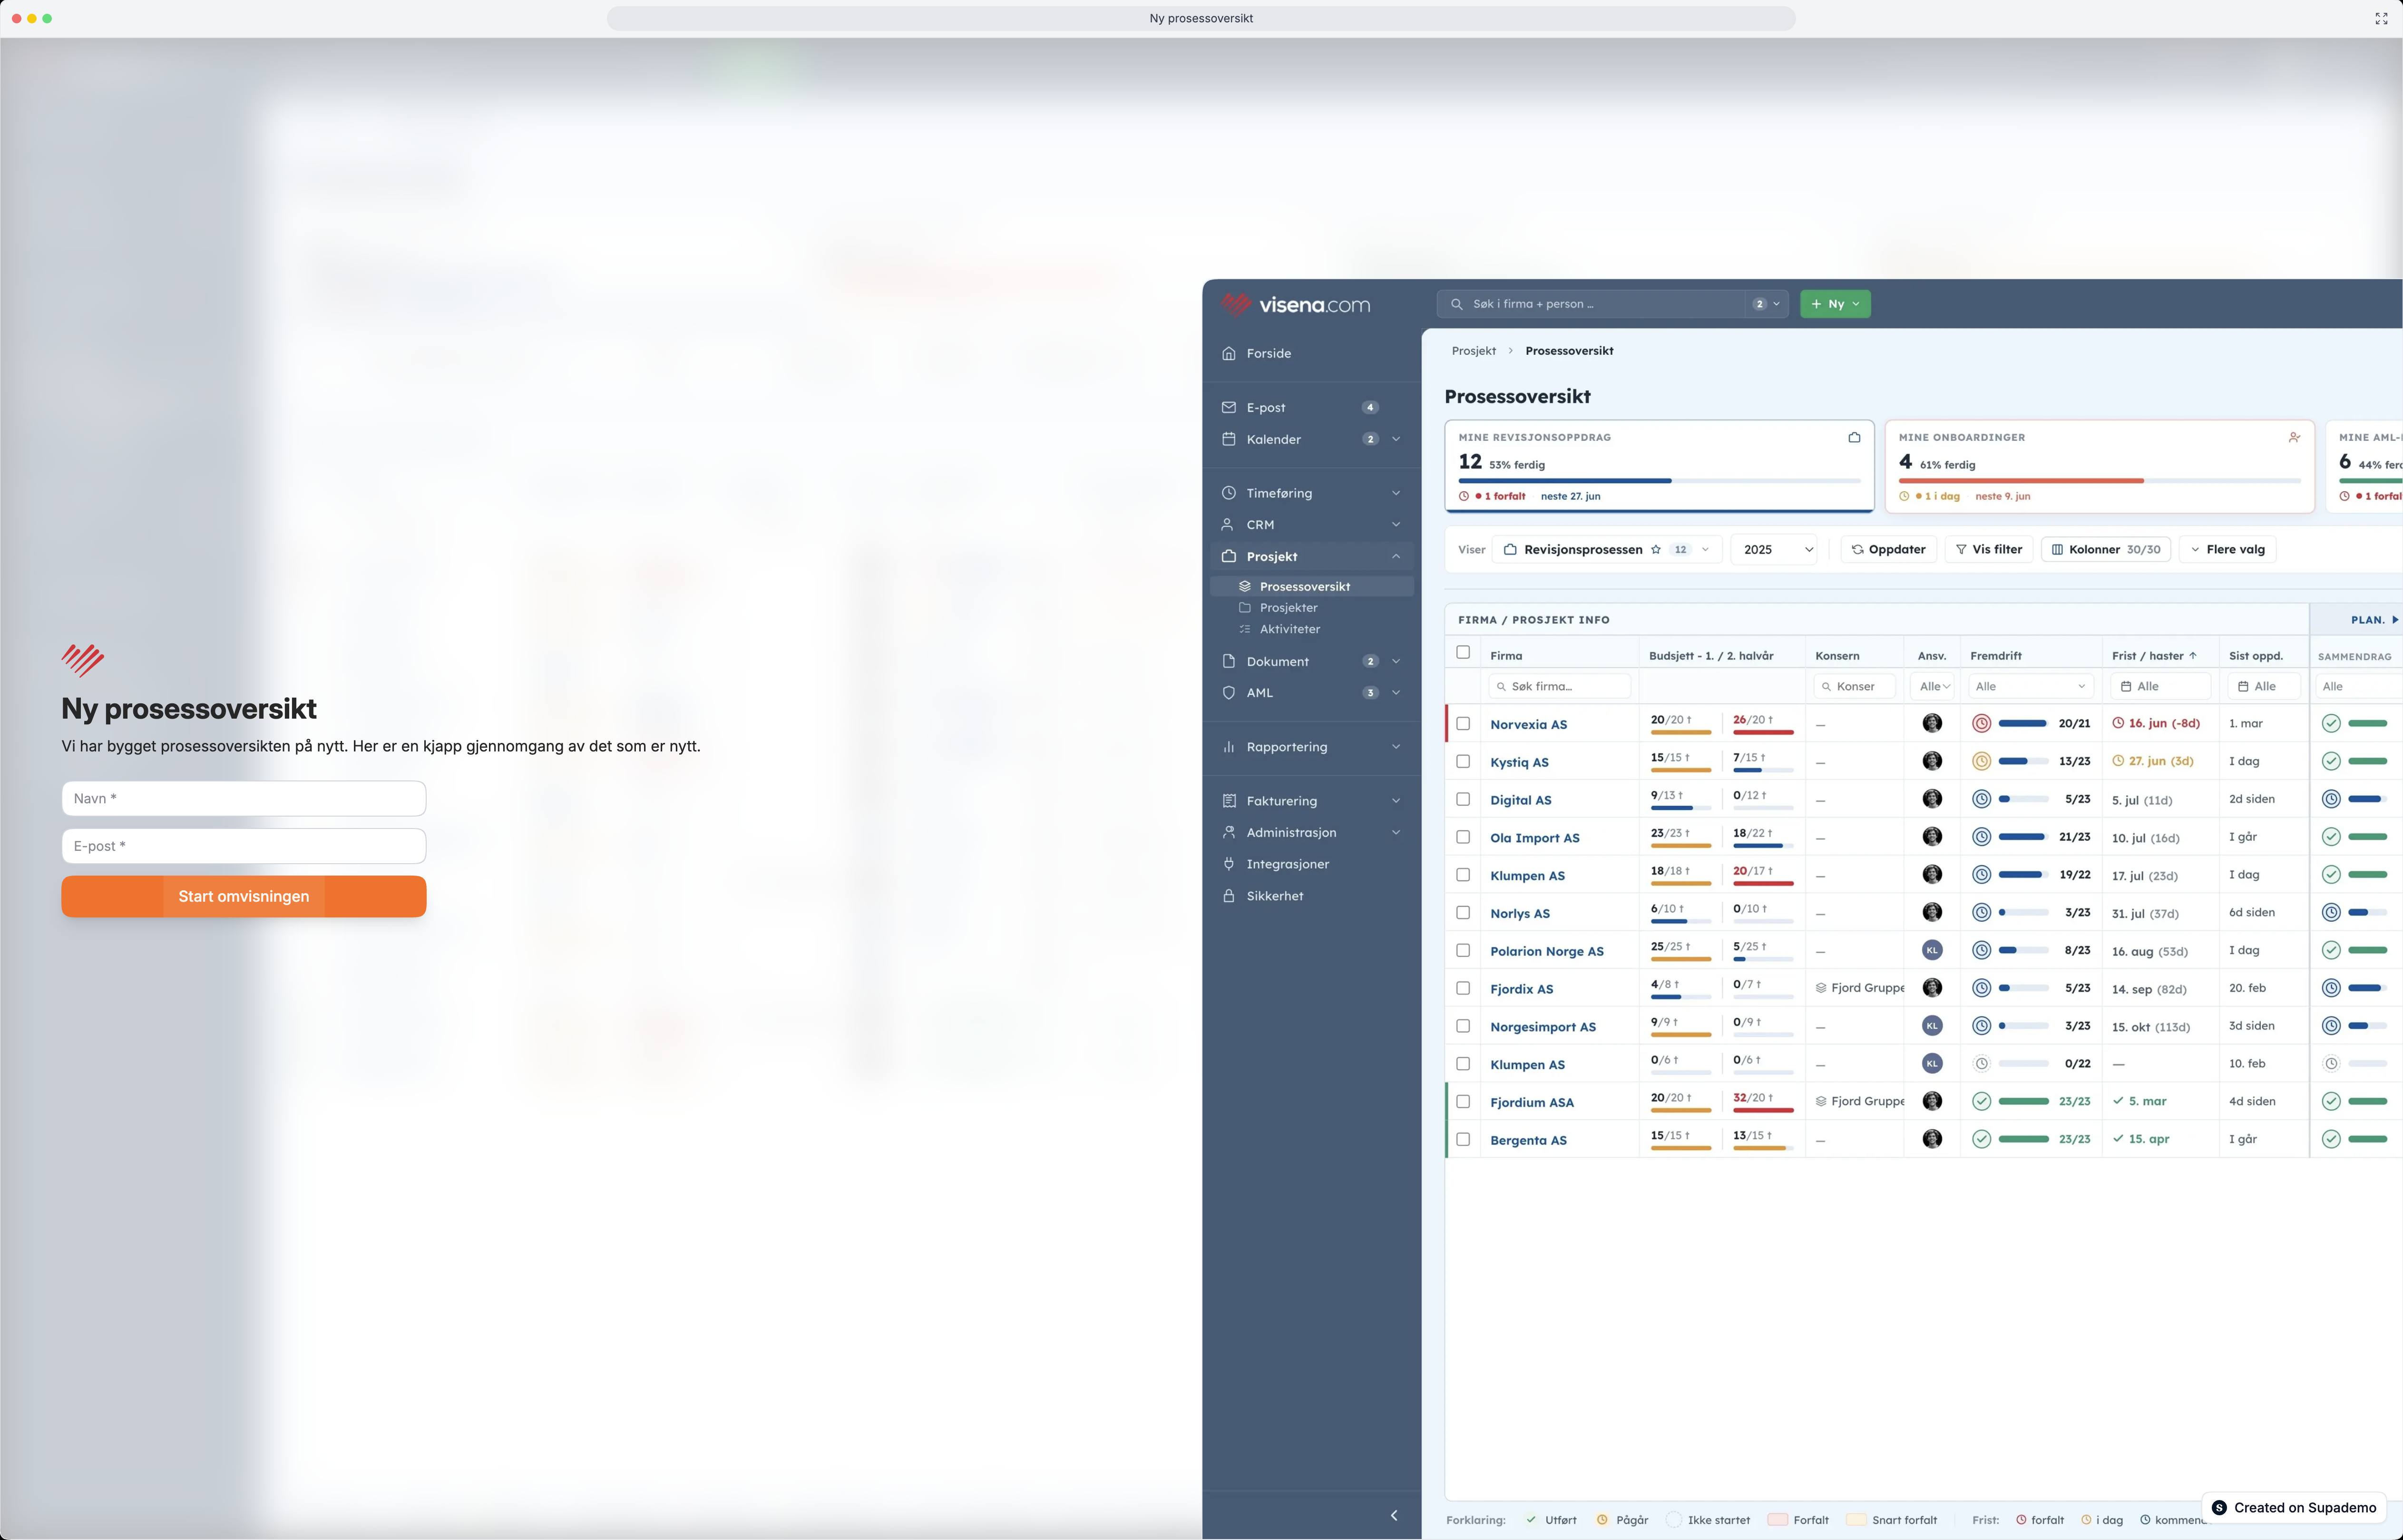
Task: Click the visena.com logo
Action: tap(1295, 304)
